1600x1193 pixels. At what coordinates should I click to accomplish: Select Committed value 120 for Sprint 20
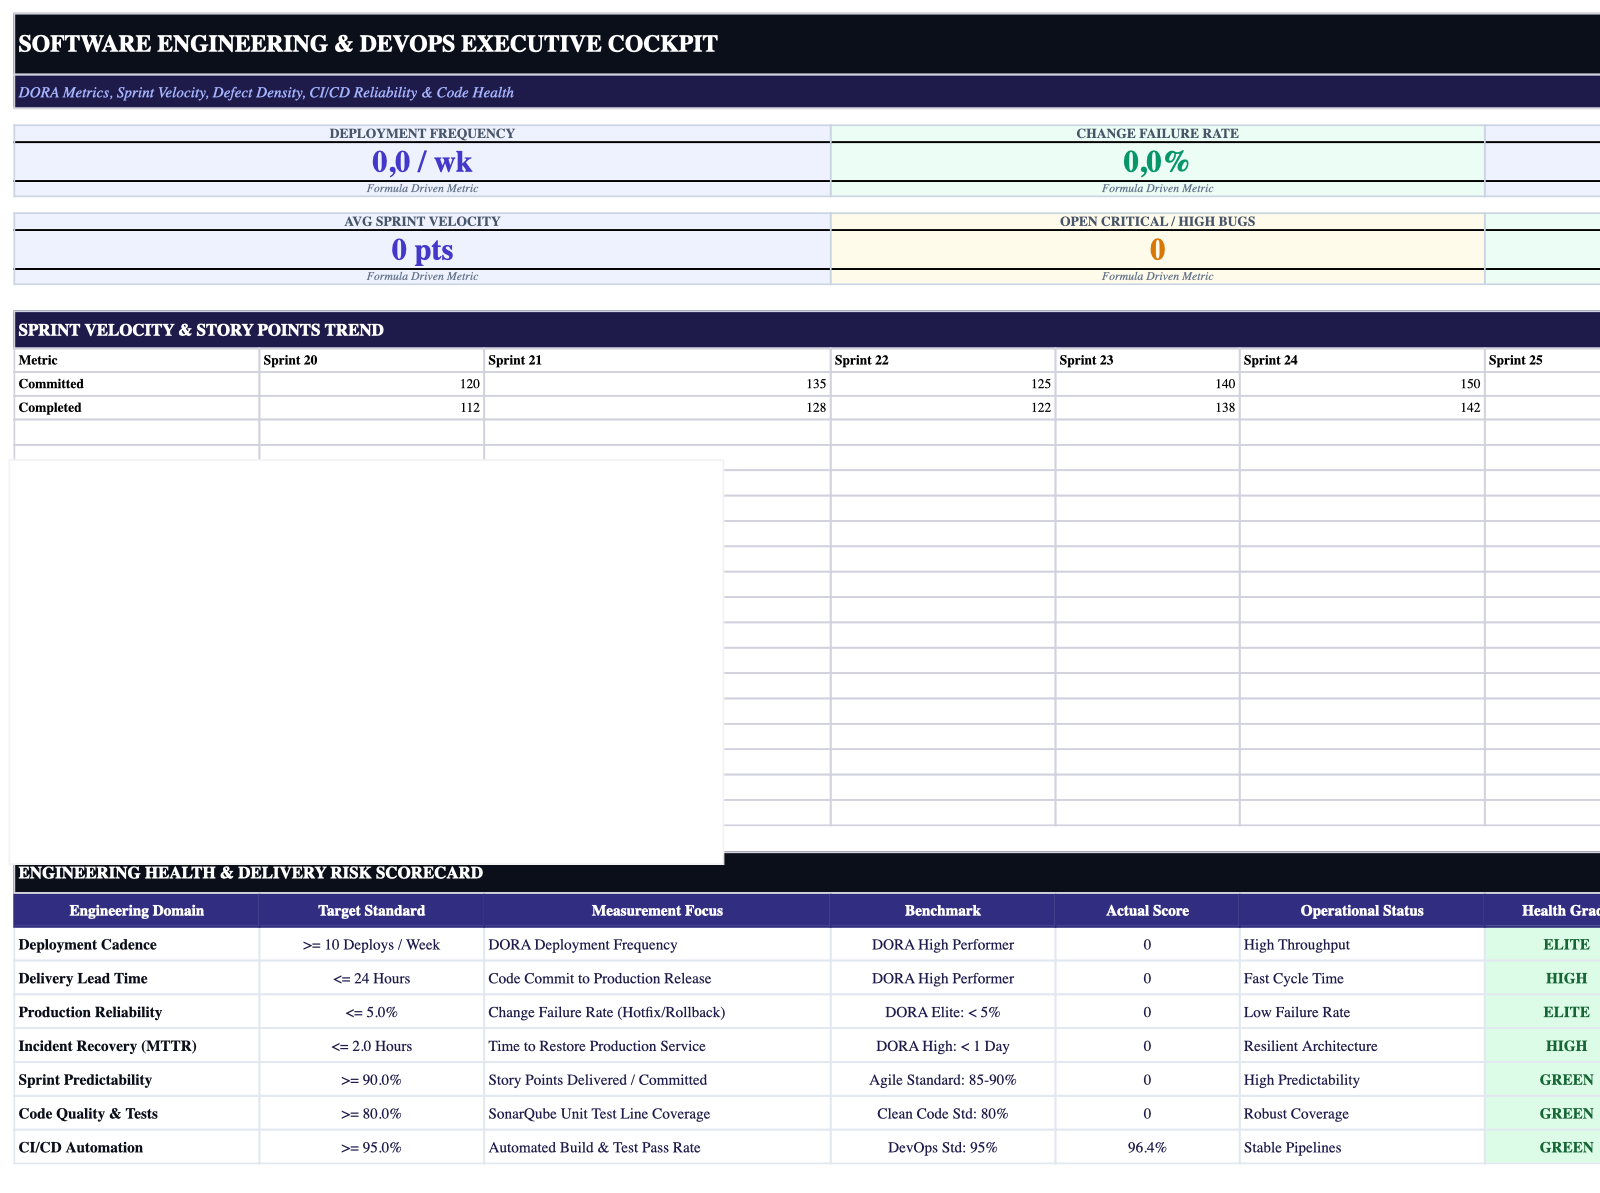(371, 384)
